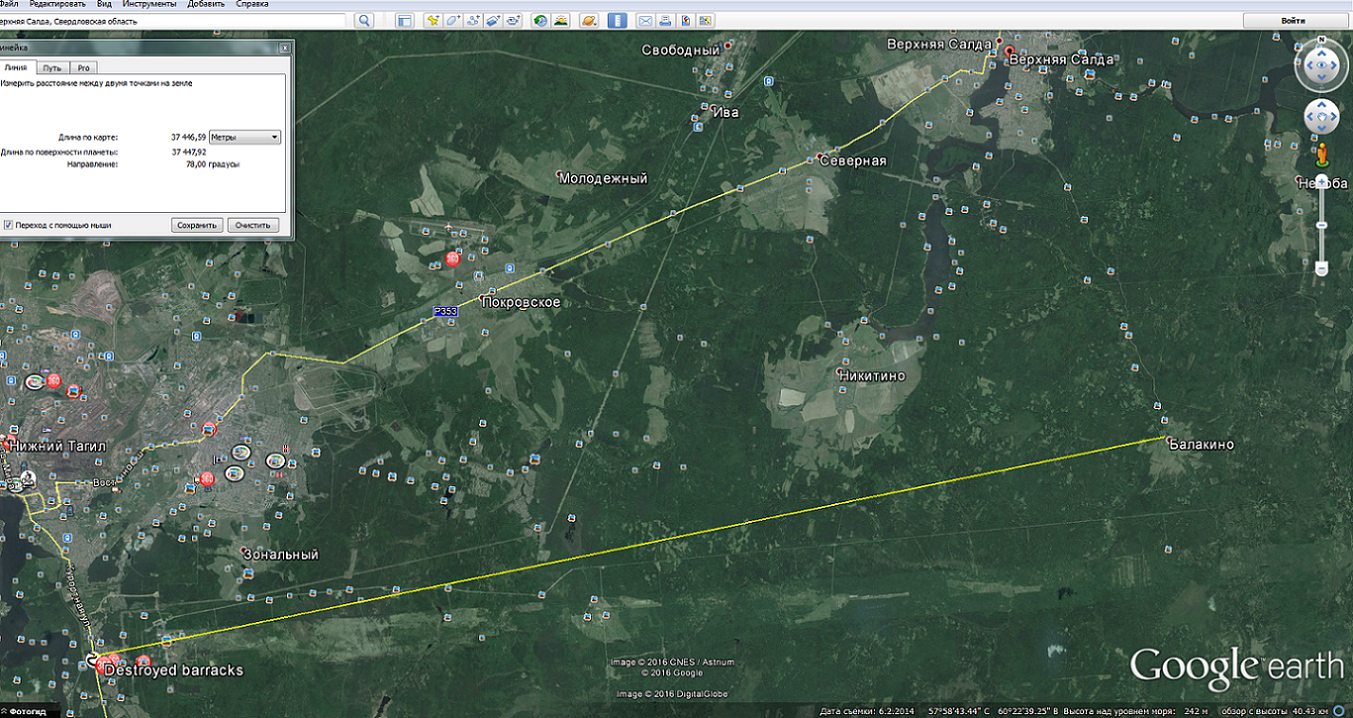Select the add polygon tool
This screenshot has height=718, width=1353.
tap(453, 21)
